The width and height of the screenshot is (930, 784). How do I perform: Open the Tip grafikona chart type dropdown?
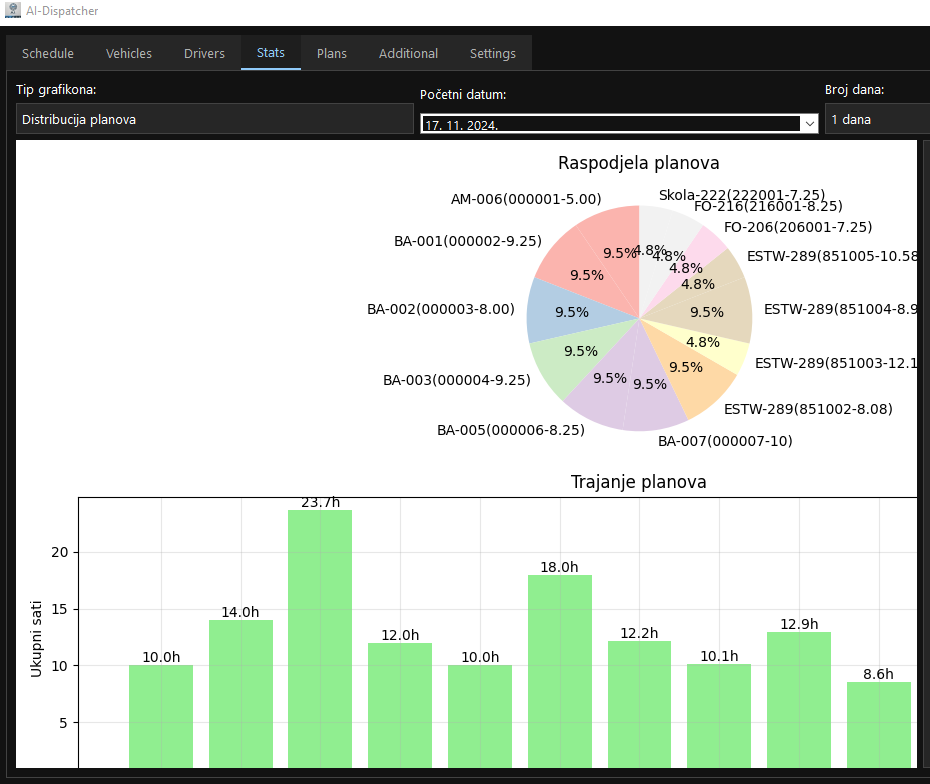[214, 119]
